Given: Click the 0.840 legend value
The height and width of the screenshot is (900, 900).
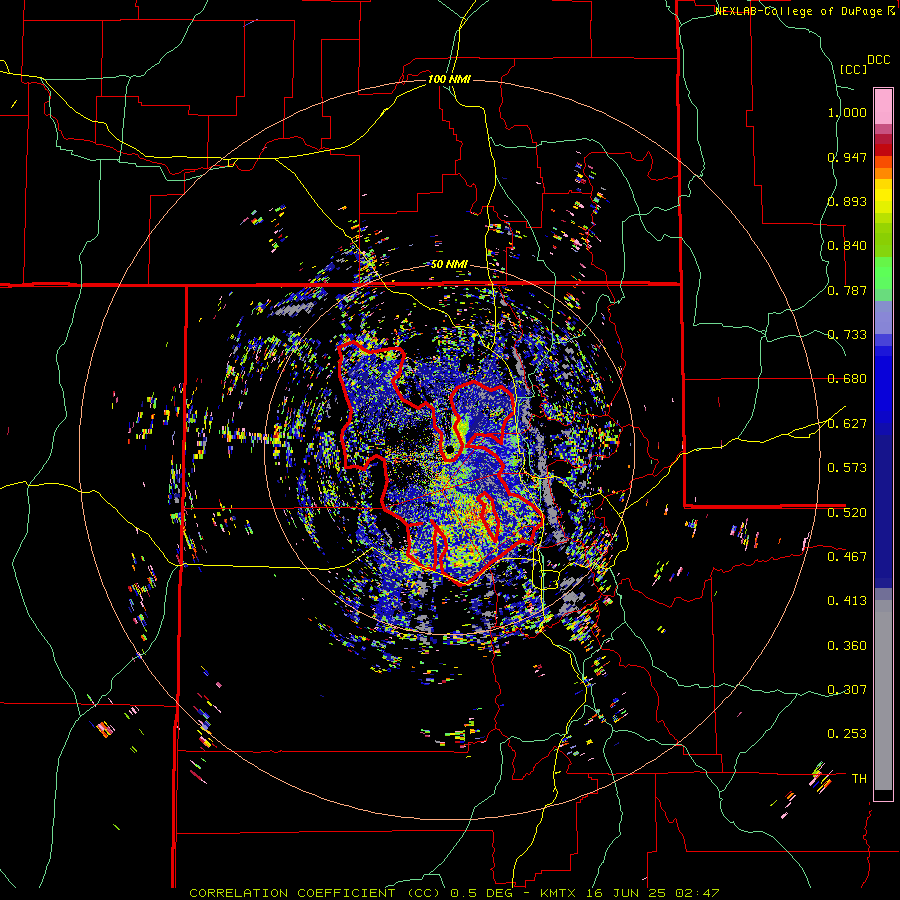Looking at the screenshot, I should coord(847,246).
